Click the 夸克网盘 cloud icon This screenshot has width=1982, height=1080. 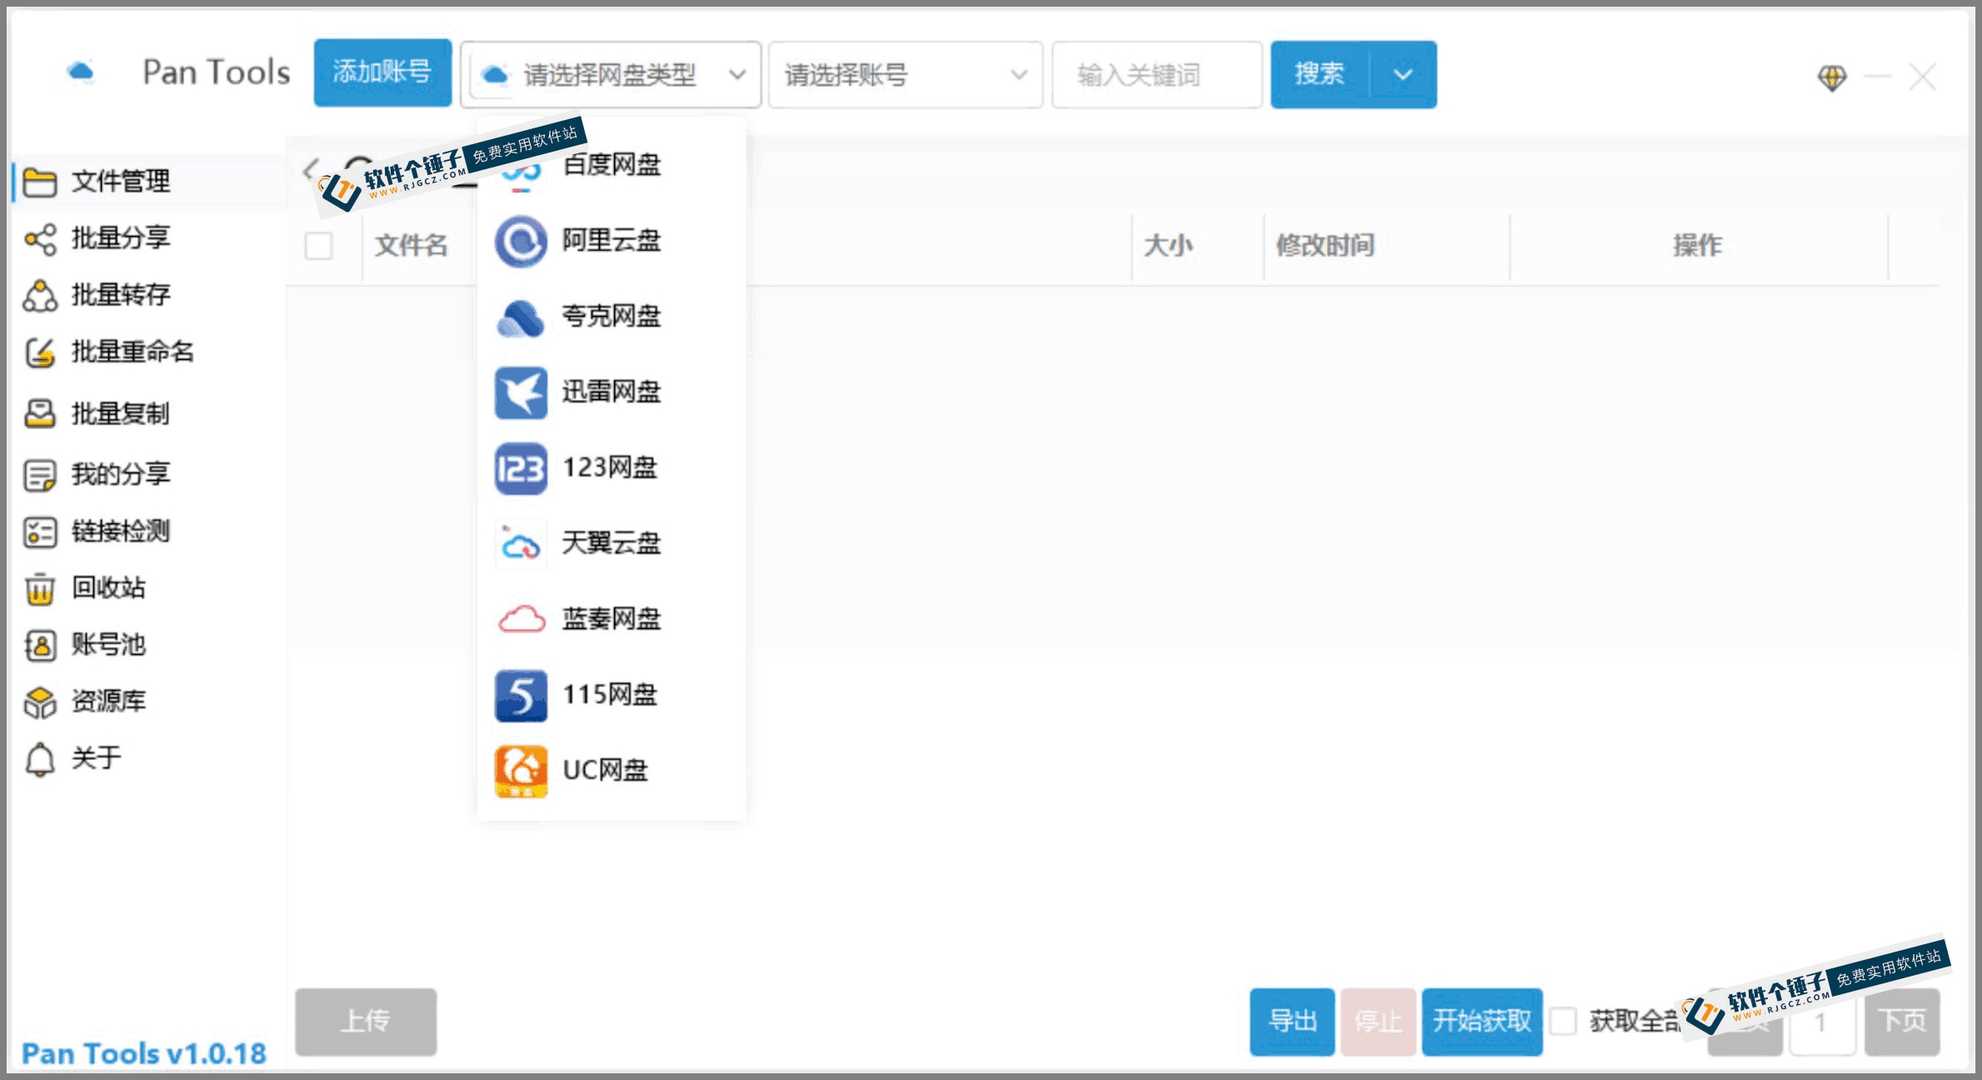521,317
